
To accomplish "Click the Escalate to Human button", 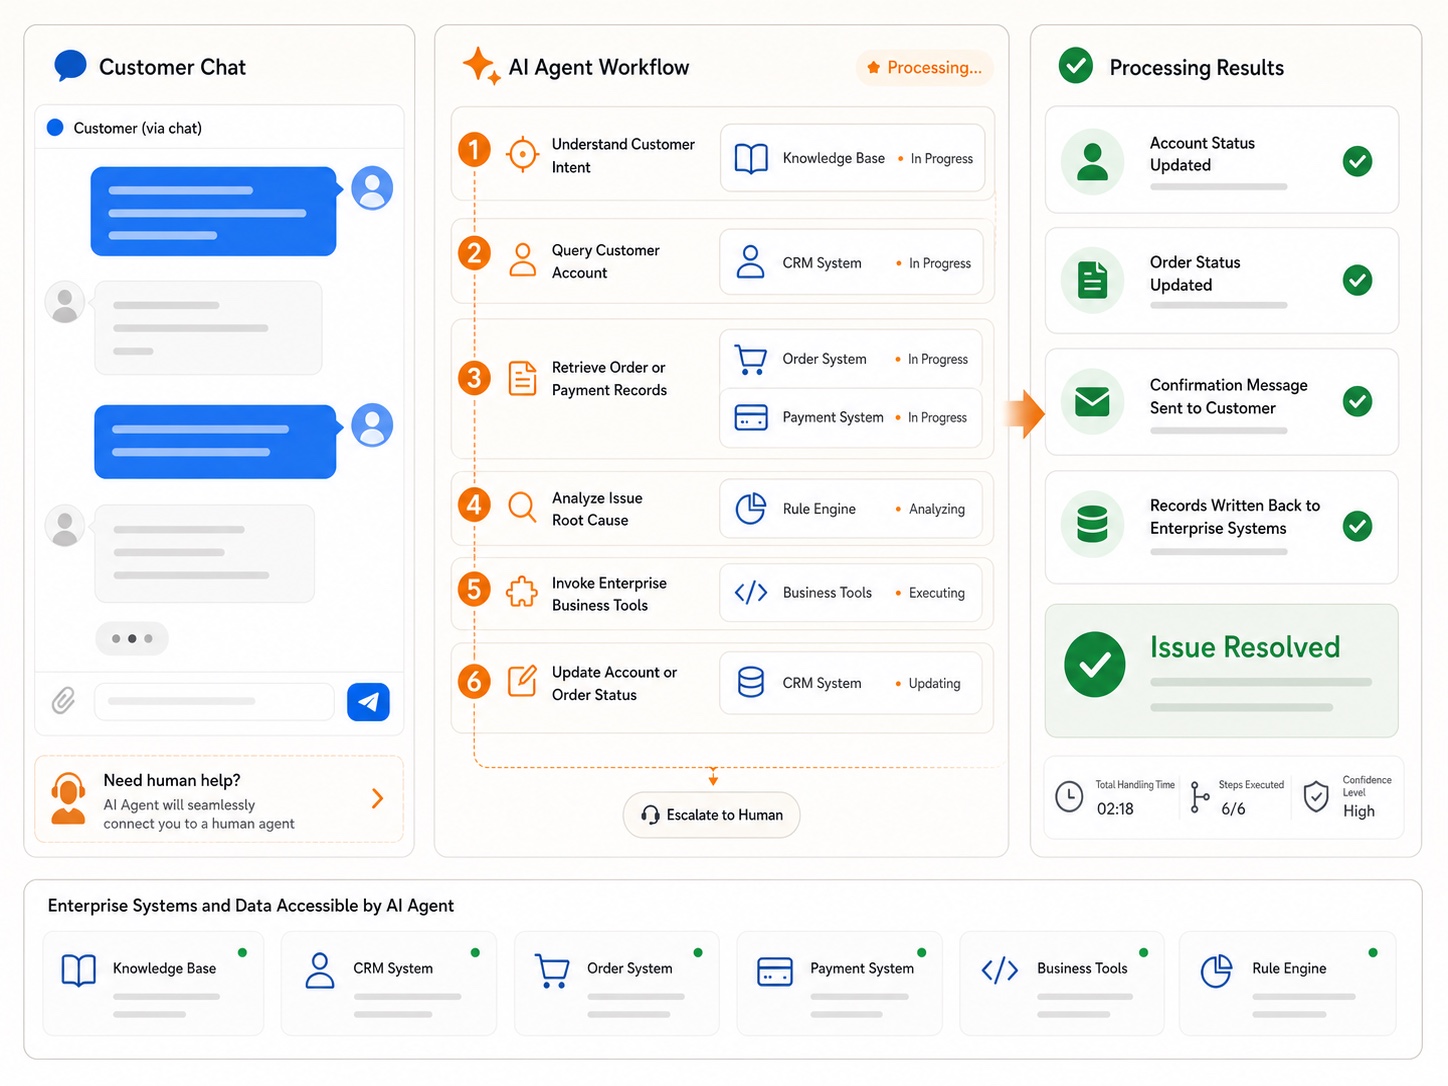I will click(711, 815).
